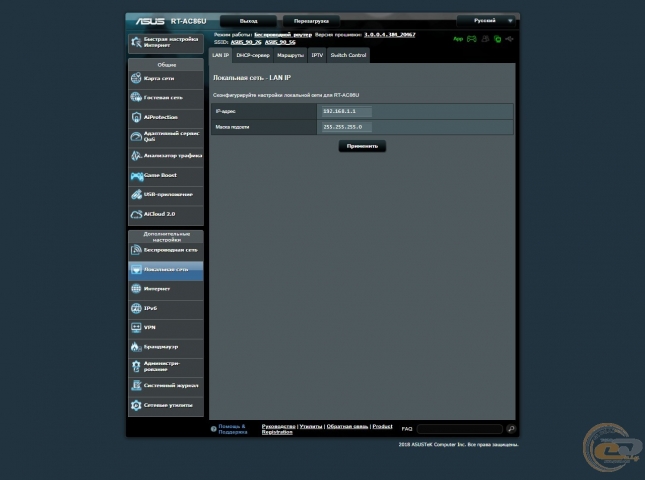The image size is (645, 480).
Task: Switch to the DHCP-сервер tab
Action: pyautogui.click(x=253, y=56)
